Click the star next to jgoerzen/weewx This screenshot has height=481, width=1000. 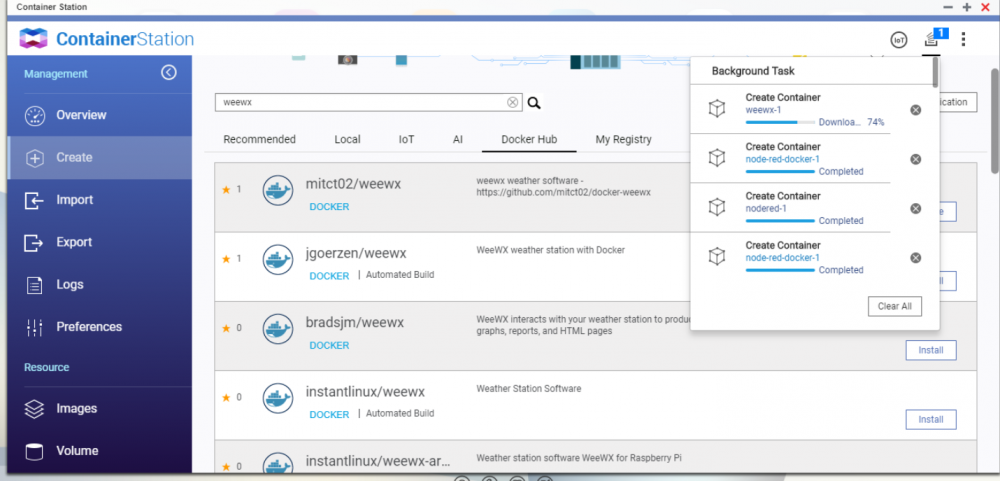pyautogui.click(x=226, y=259)
